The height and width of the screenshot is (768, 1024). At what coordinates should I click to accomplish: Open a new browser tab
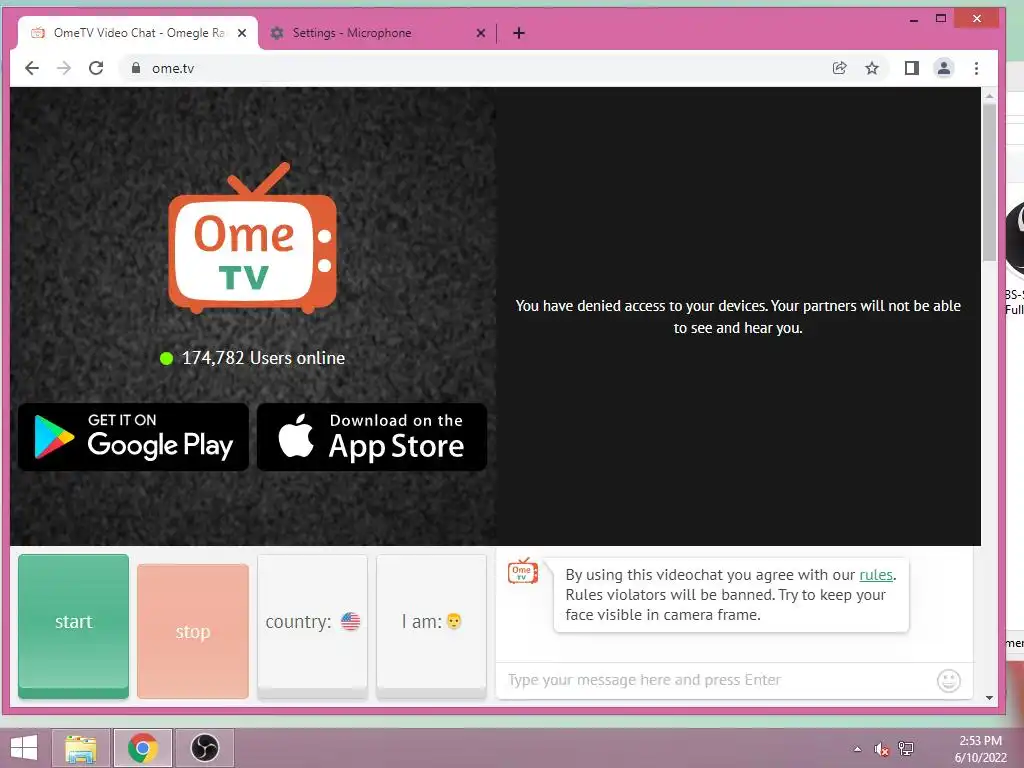[x=519, y=33]
